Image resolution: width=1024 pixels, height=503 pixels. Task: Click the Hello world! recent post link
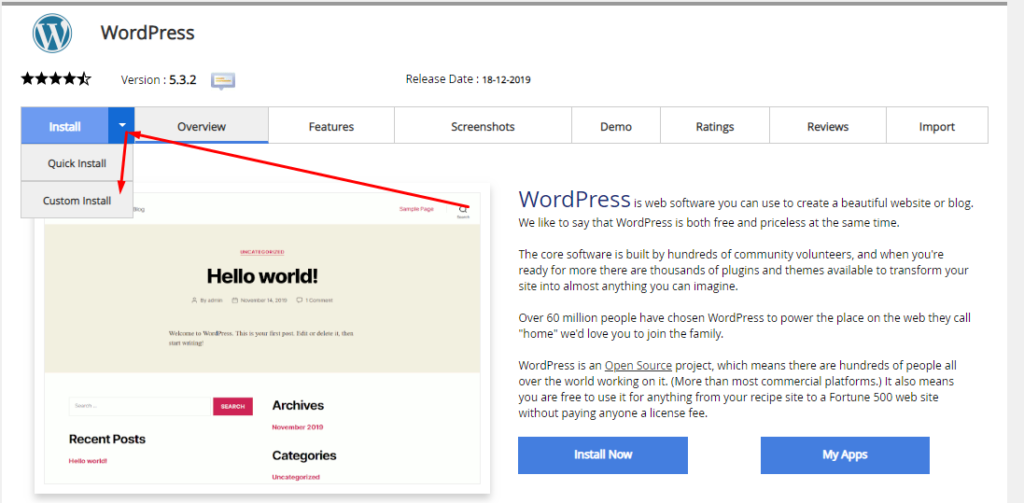[88, 461]
